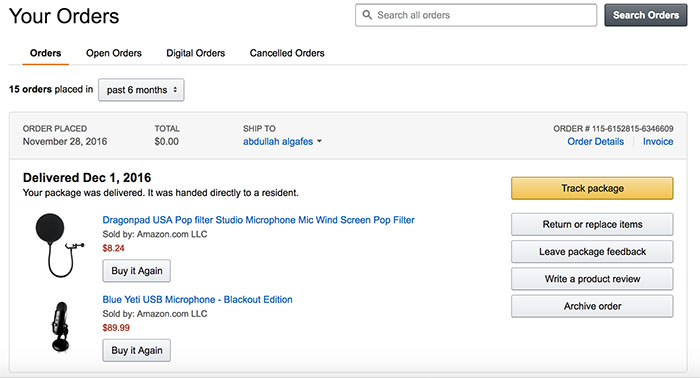Click the Track package button
This screenshot has height=378, width=700.
(592, 188)
